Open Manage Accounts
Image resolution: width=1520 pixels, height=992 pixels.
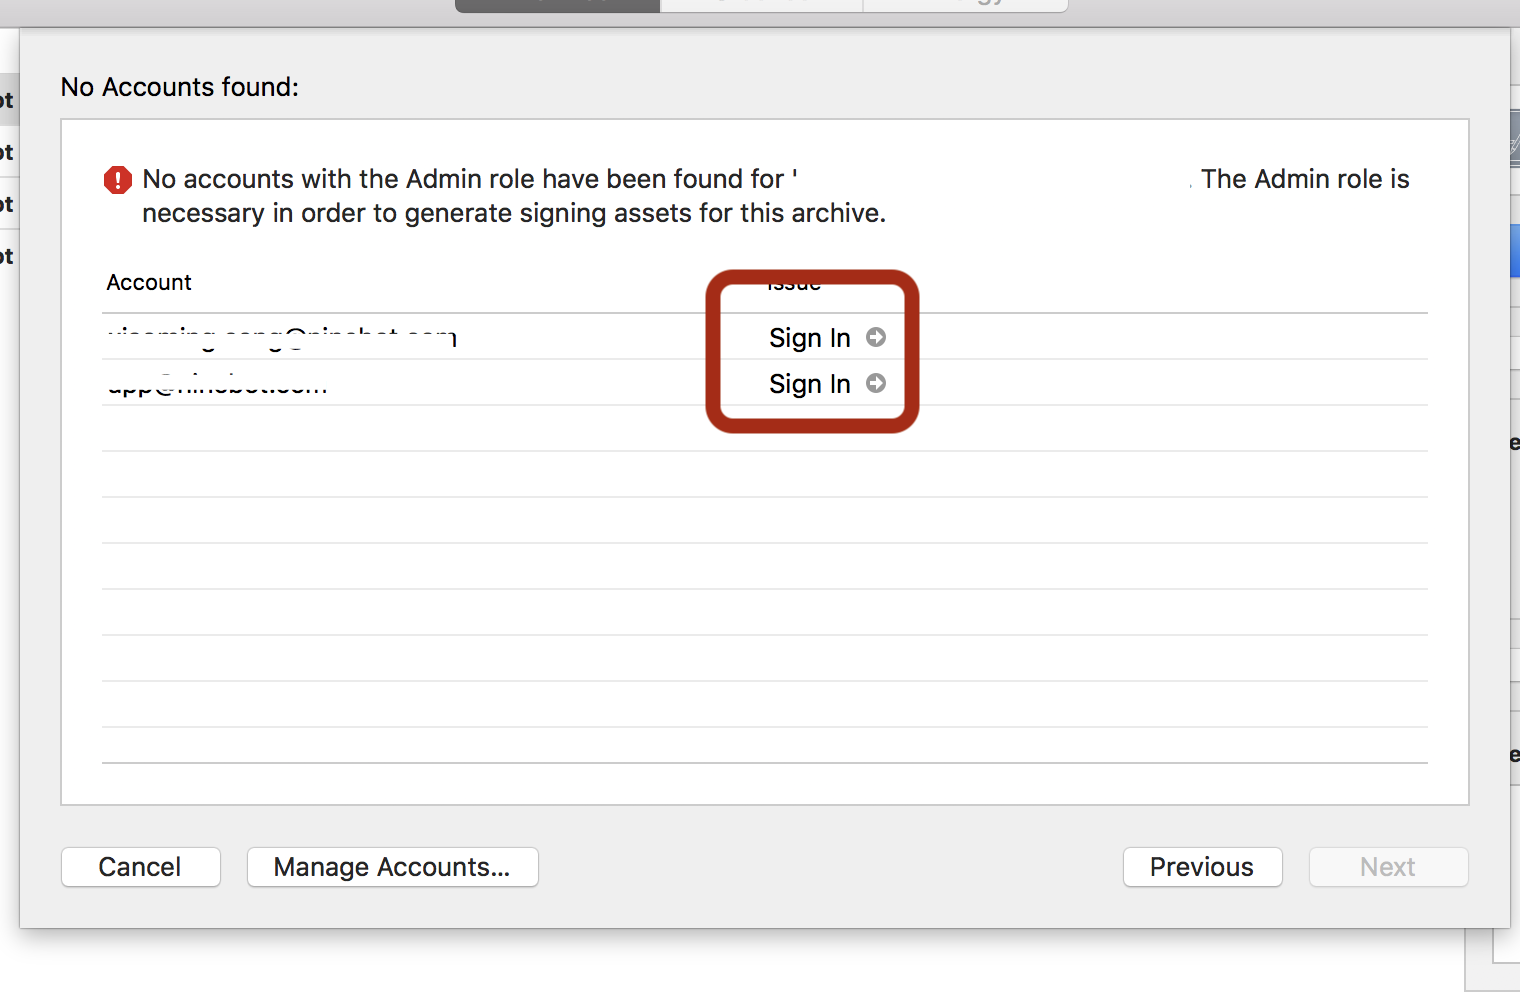pyautogui.click(x=392, y=867)
